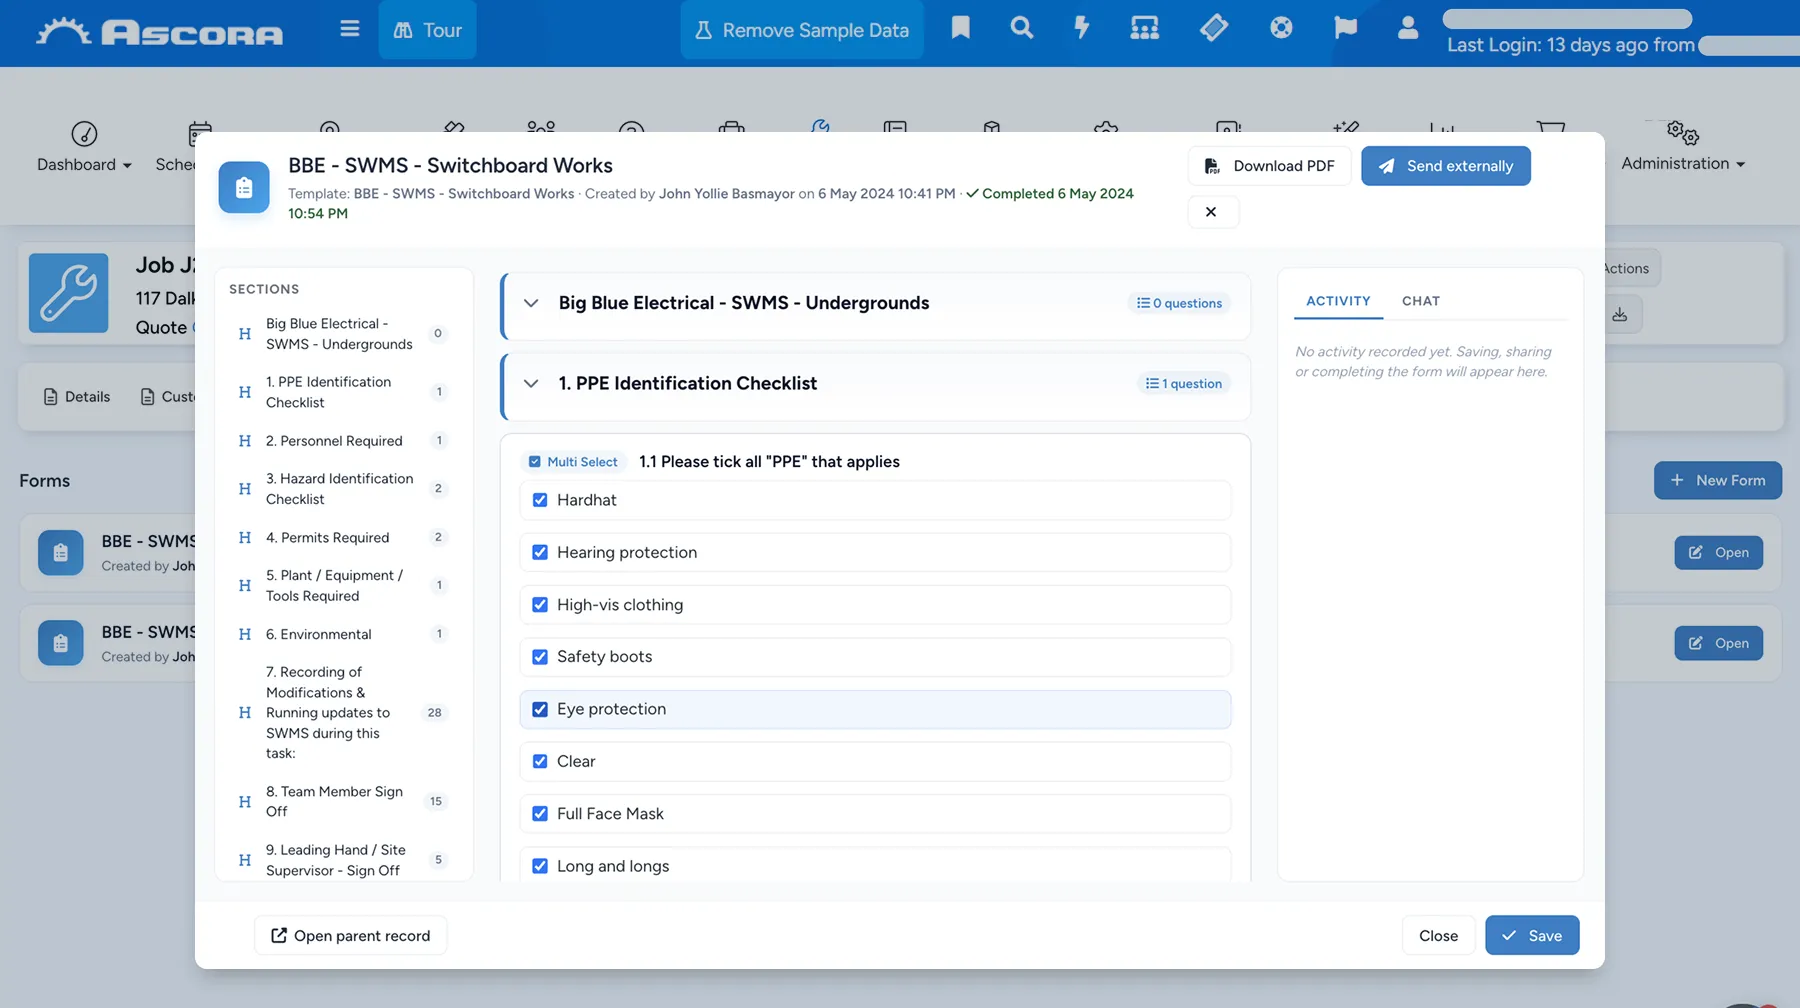
Task: Click Open parent record button
Action: tap(350, 936)
